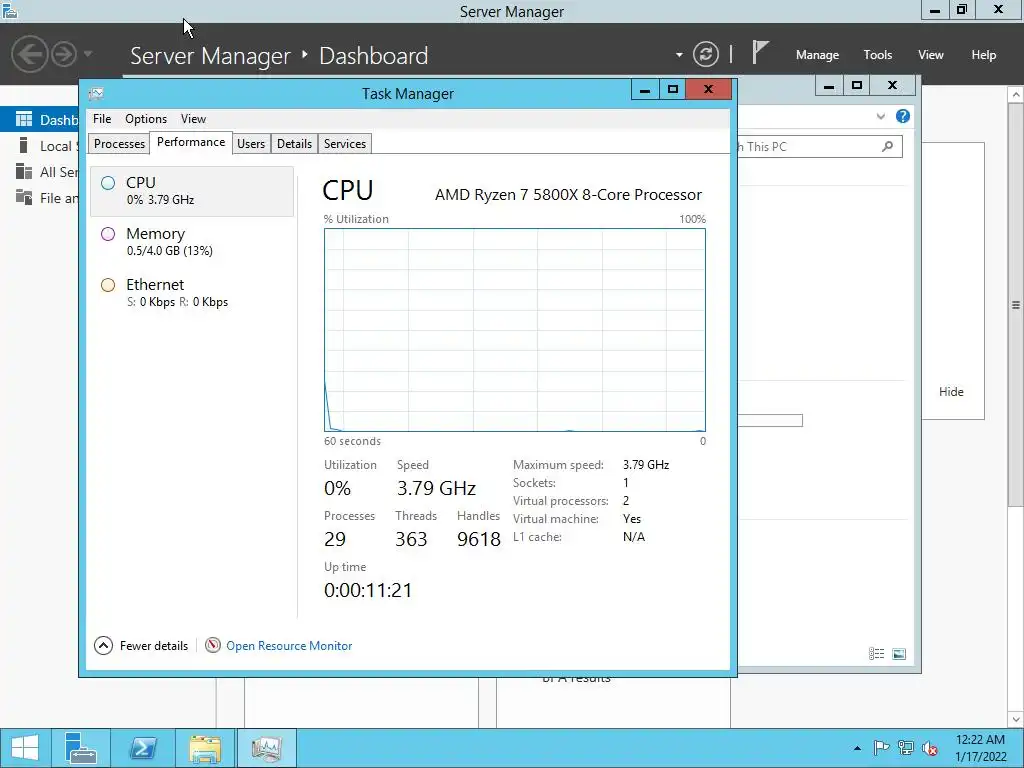Select File and Storage Services sidebar item

(x=39, y=198)
